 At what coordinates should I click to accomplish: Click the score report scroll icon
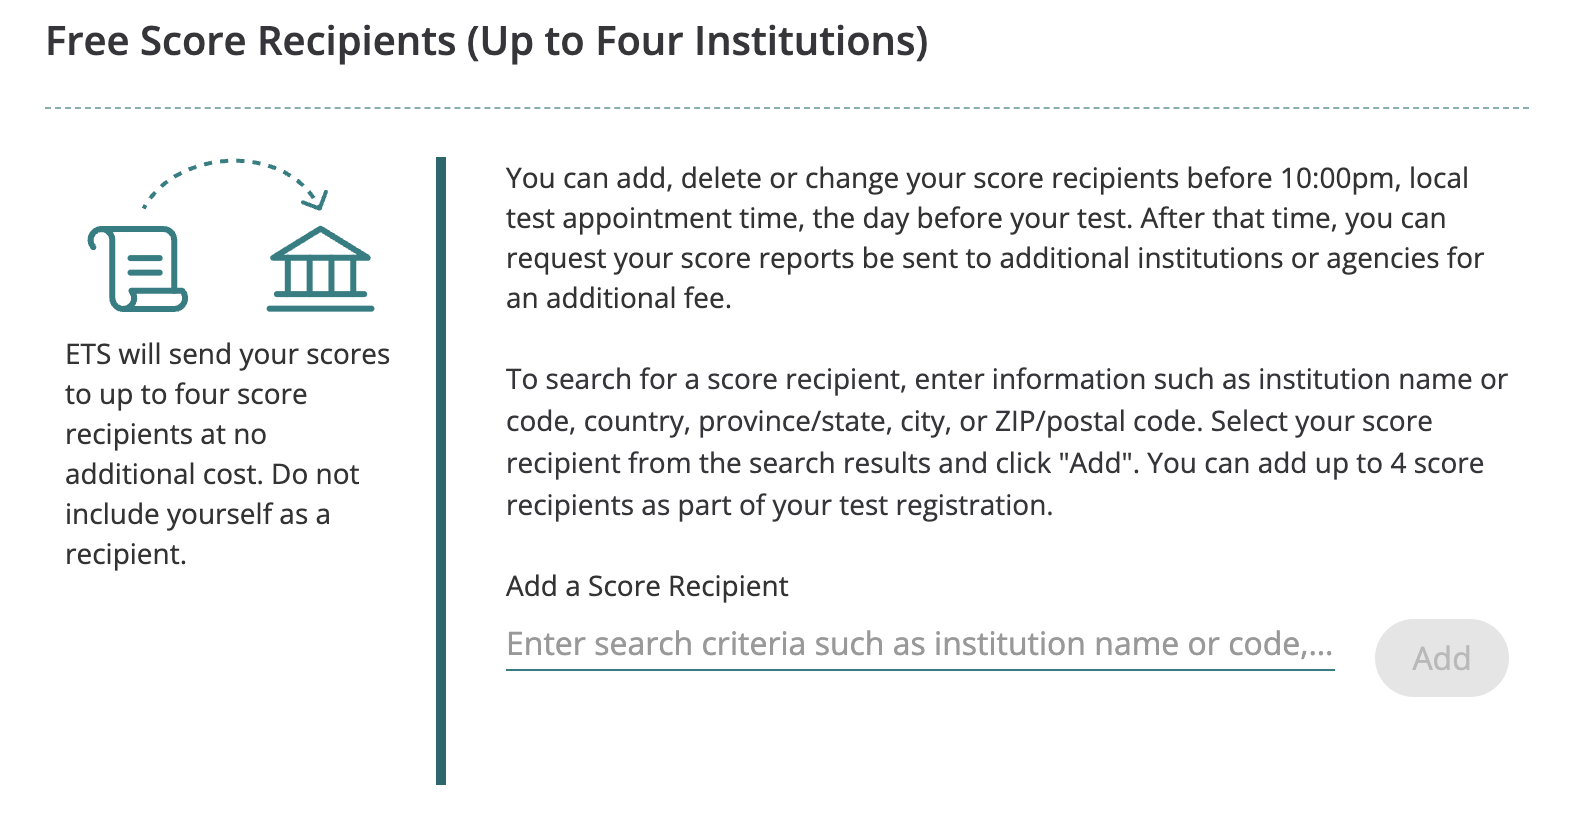click(138, 268)
